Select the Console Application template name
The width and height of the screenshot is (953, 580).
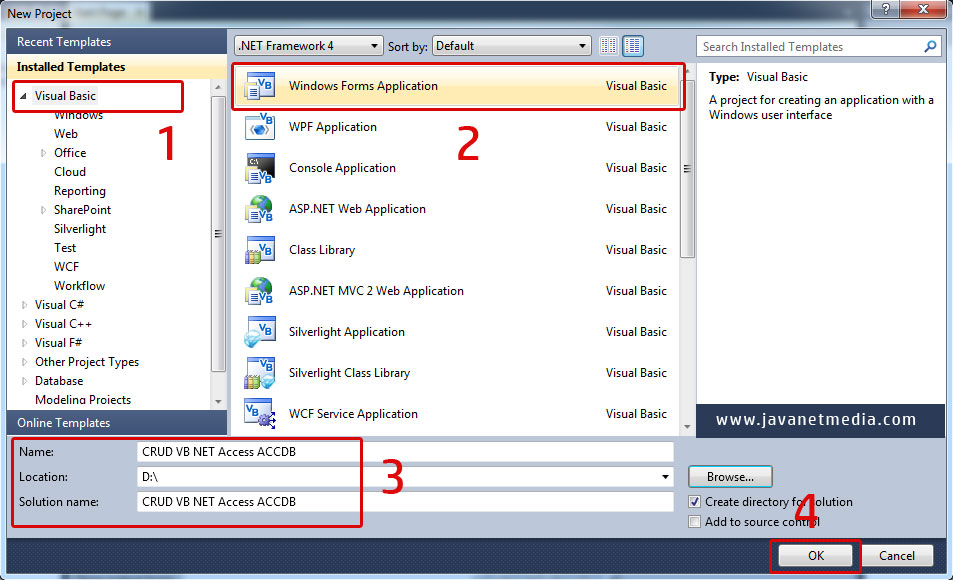coord(342,168)
